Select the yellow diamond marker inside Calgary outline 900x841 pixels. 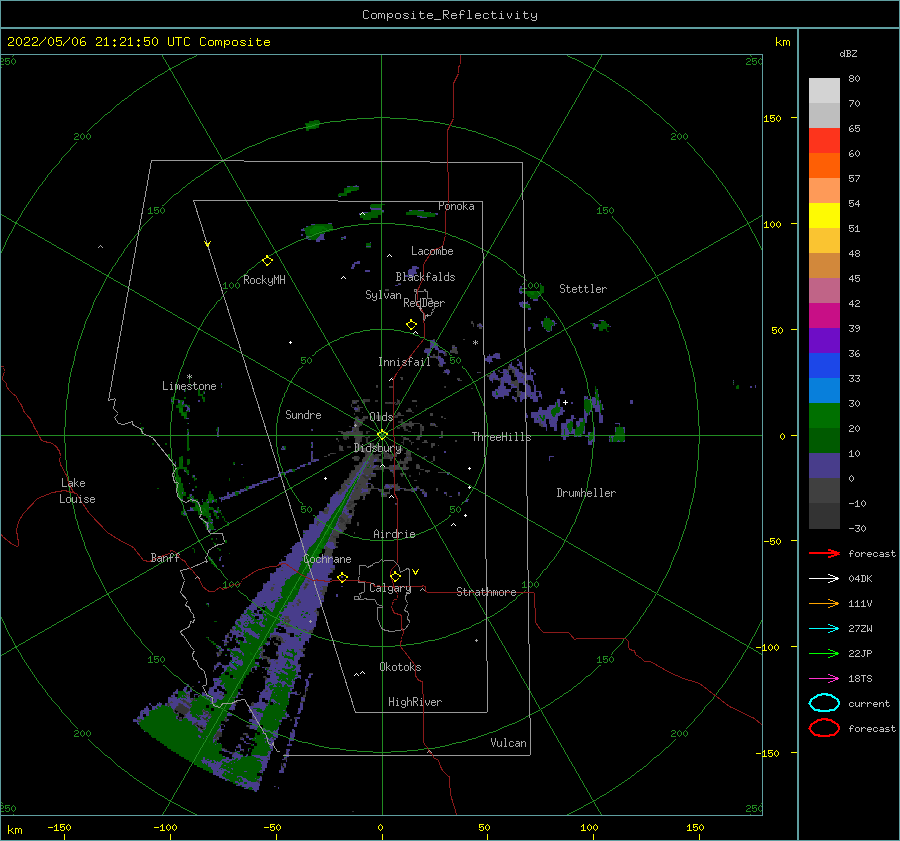click(x=395, y=576)
